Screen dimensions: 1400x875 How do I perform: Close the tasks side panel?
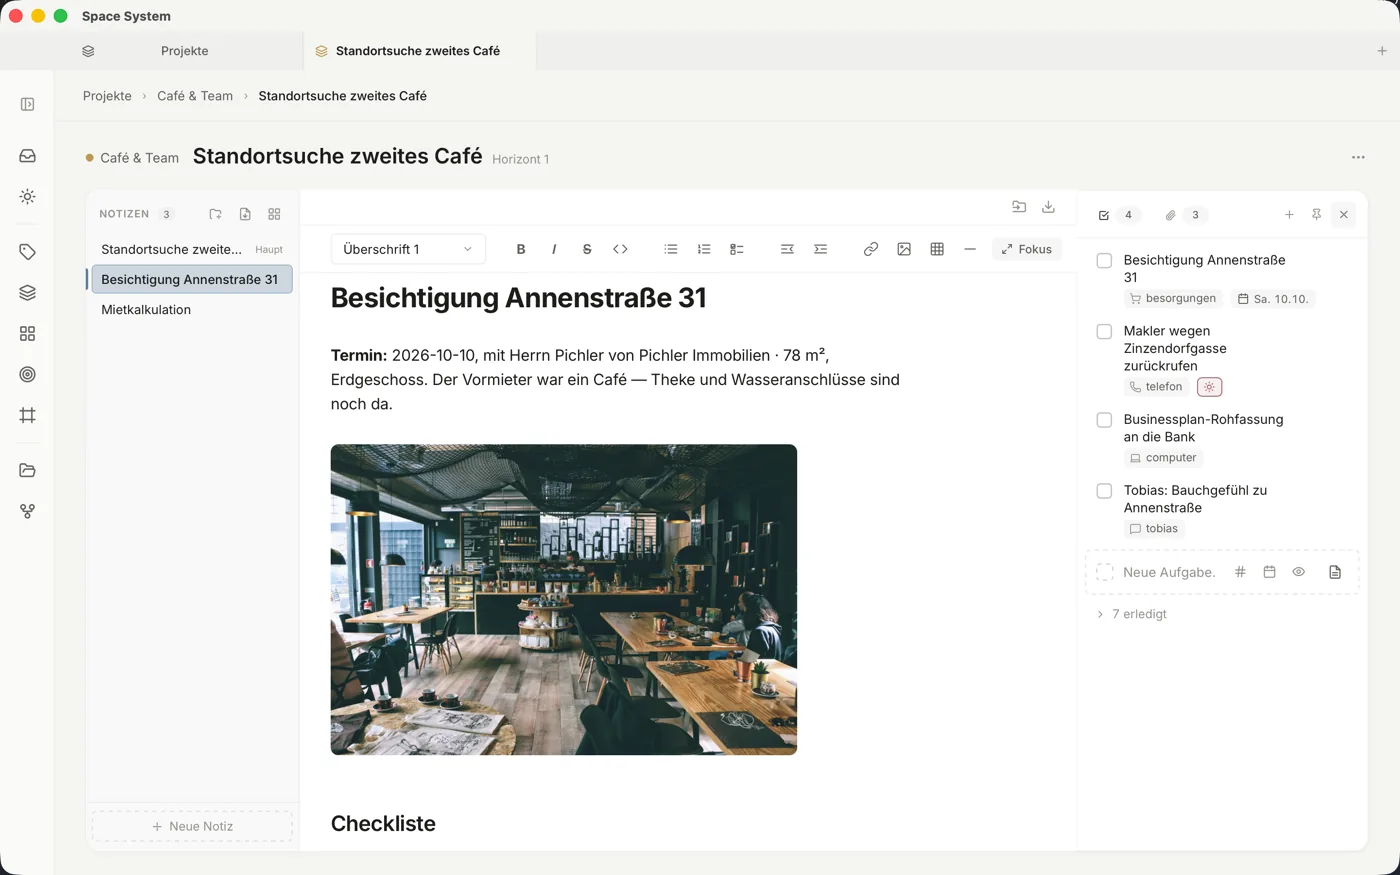point(1344,215)
